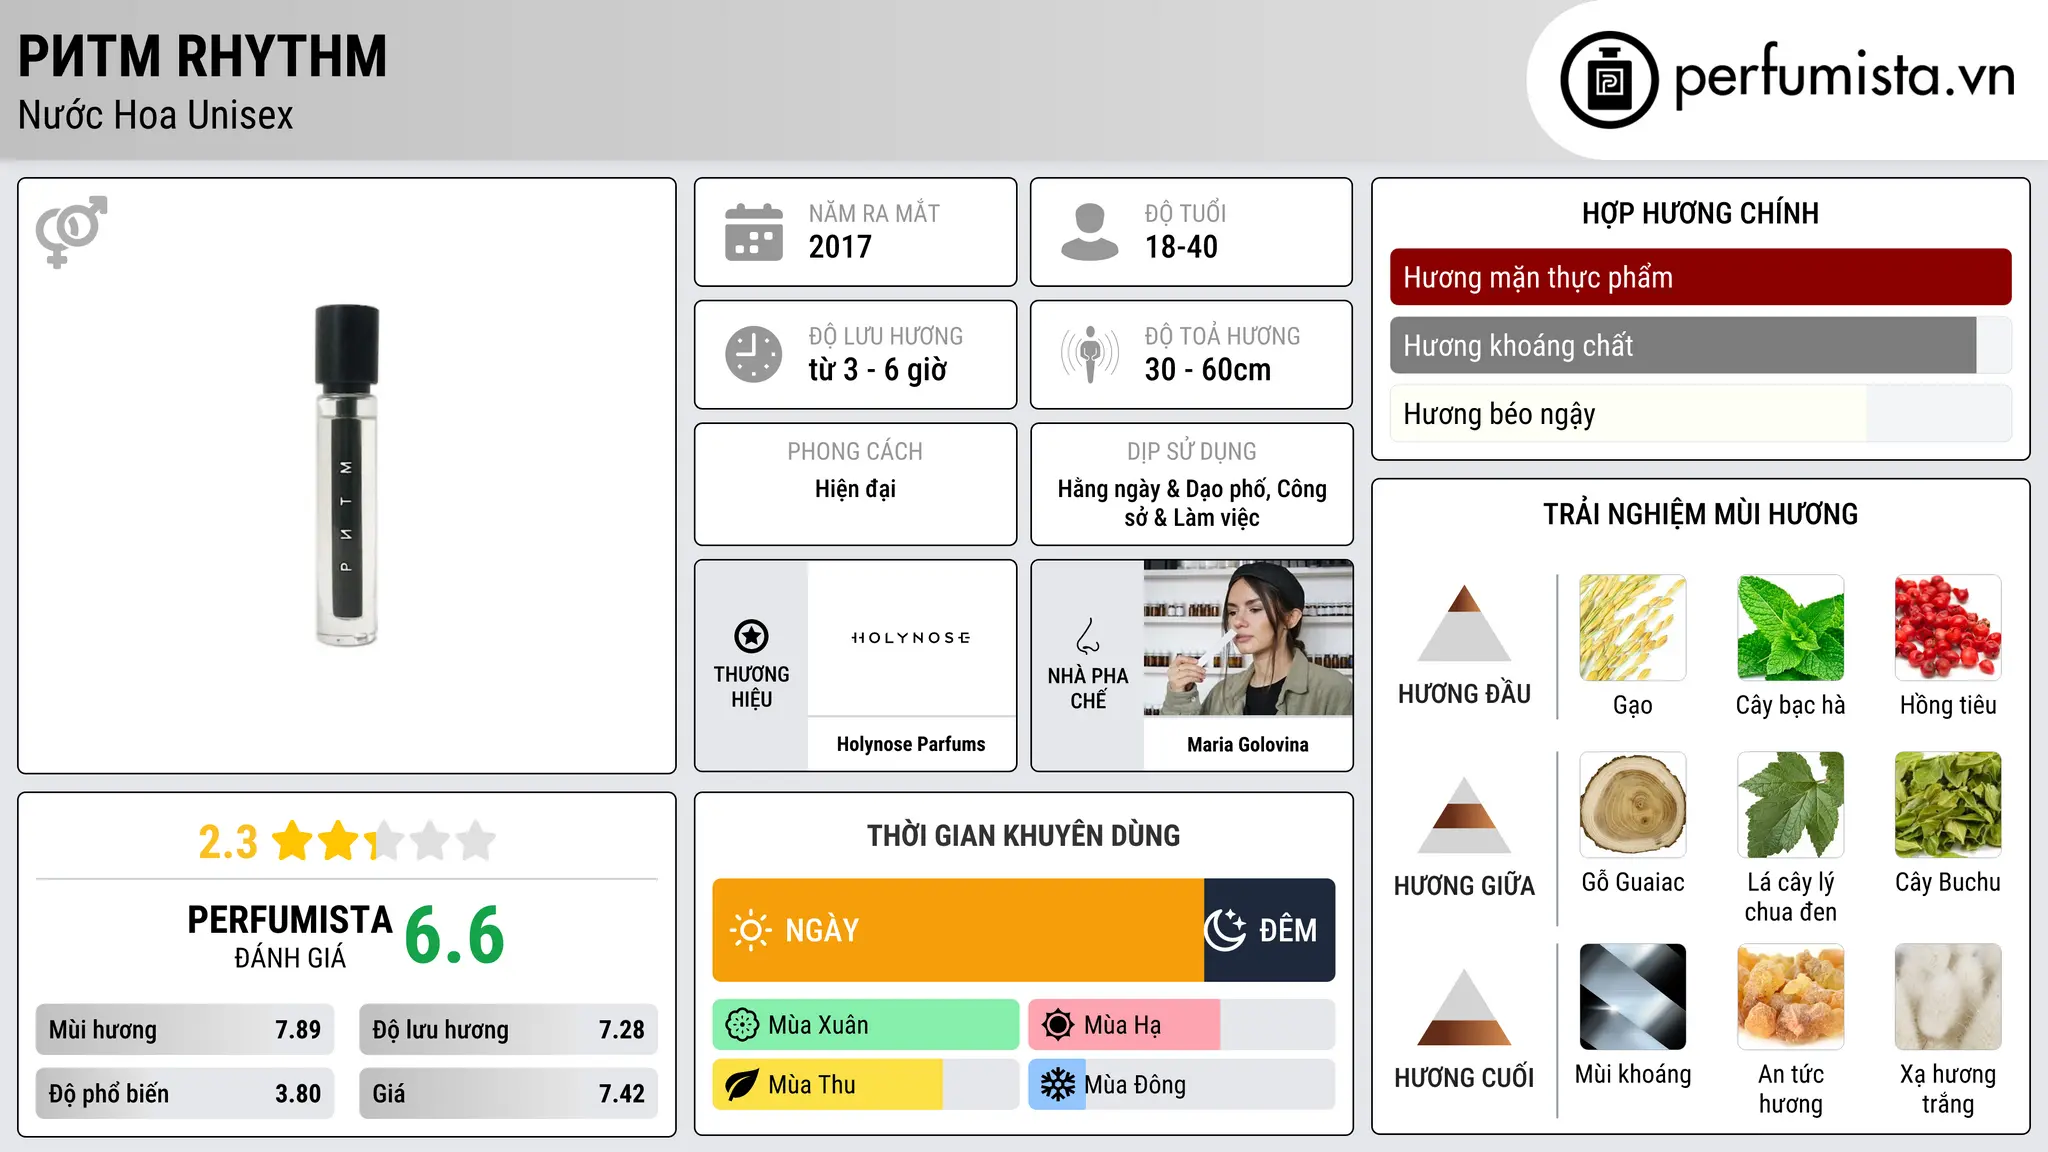Click the age range 18-40 value
Screen dimensions: 2048x1152
coord(1181,247)
